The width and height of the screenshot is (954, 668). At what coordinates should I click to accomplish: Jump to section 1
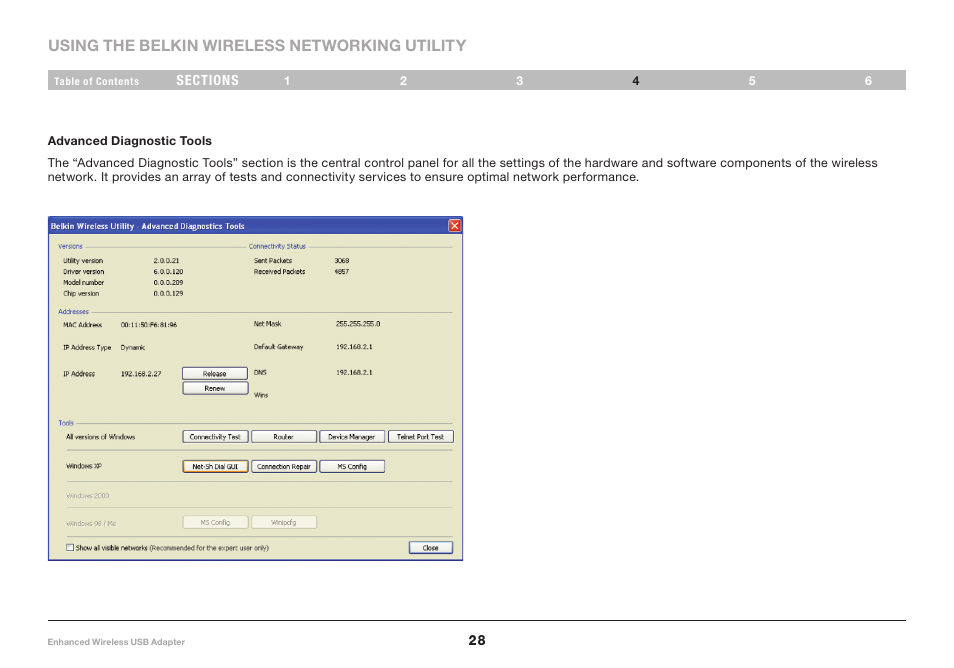click(287, 81)
